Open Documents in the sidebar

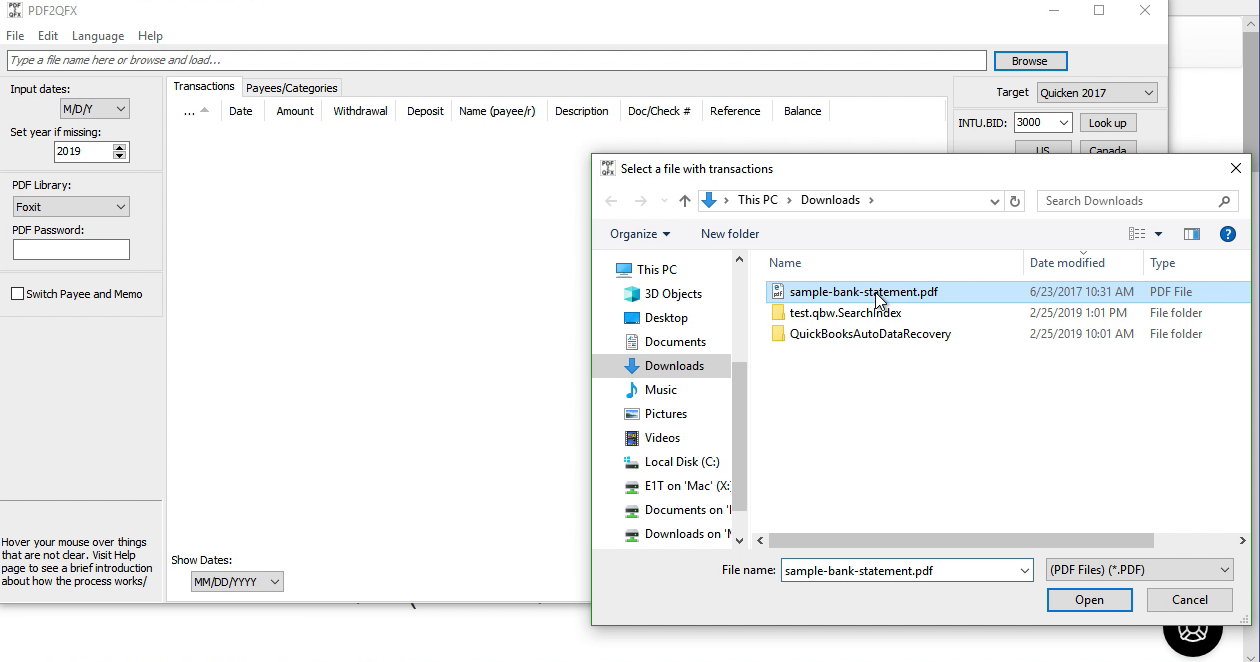(x=675, y=342)
